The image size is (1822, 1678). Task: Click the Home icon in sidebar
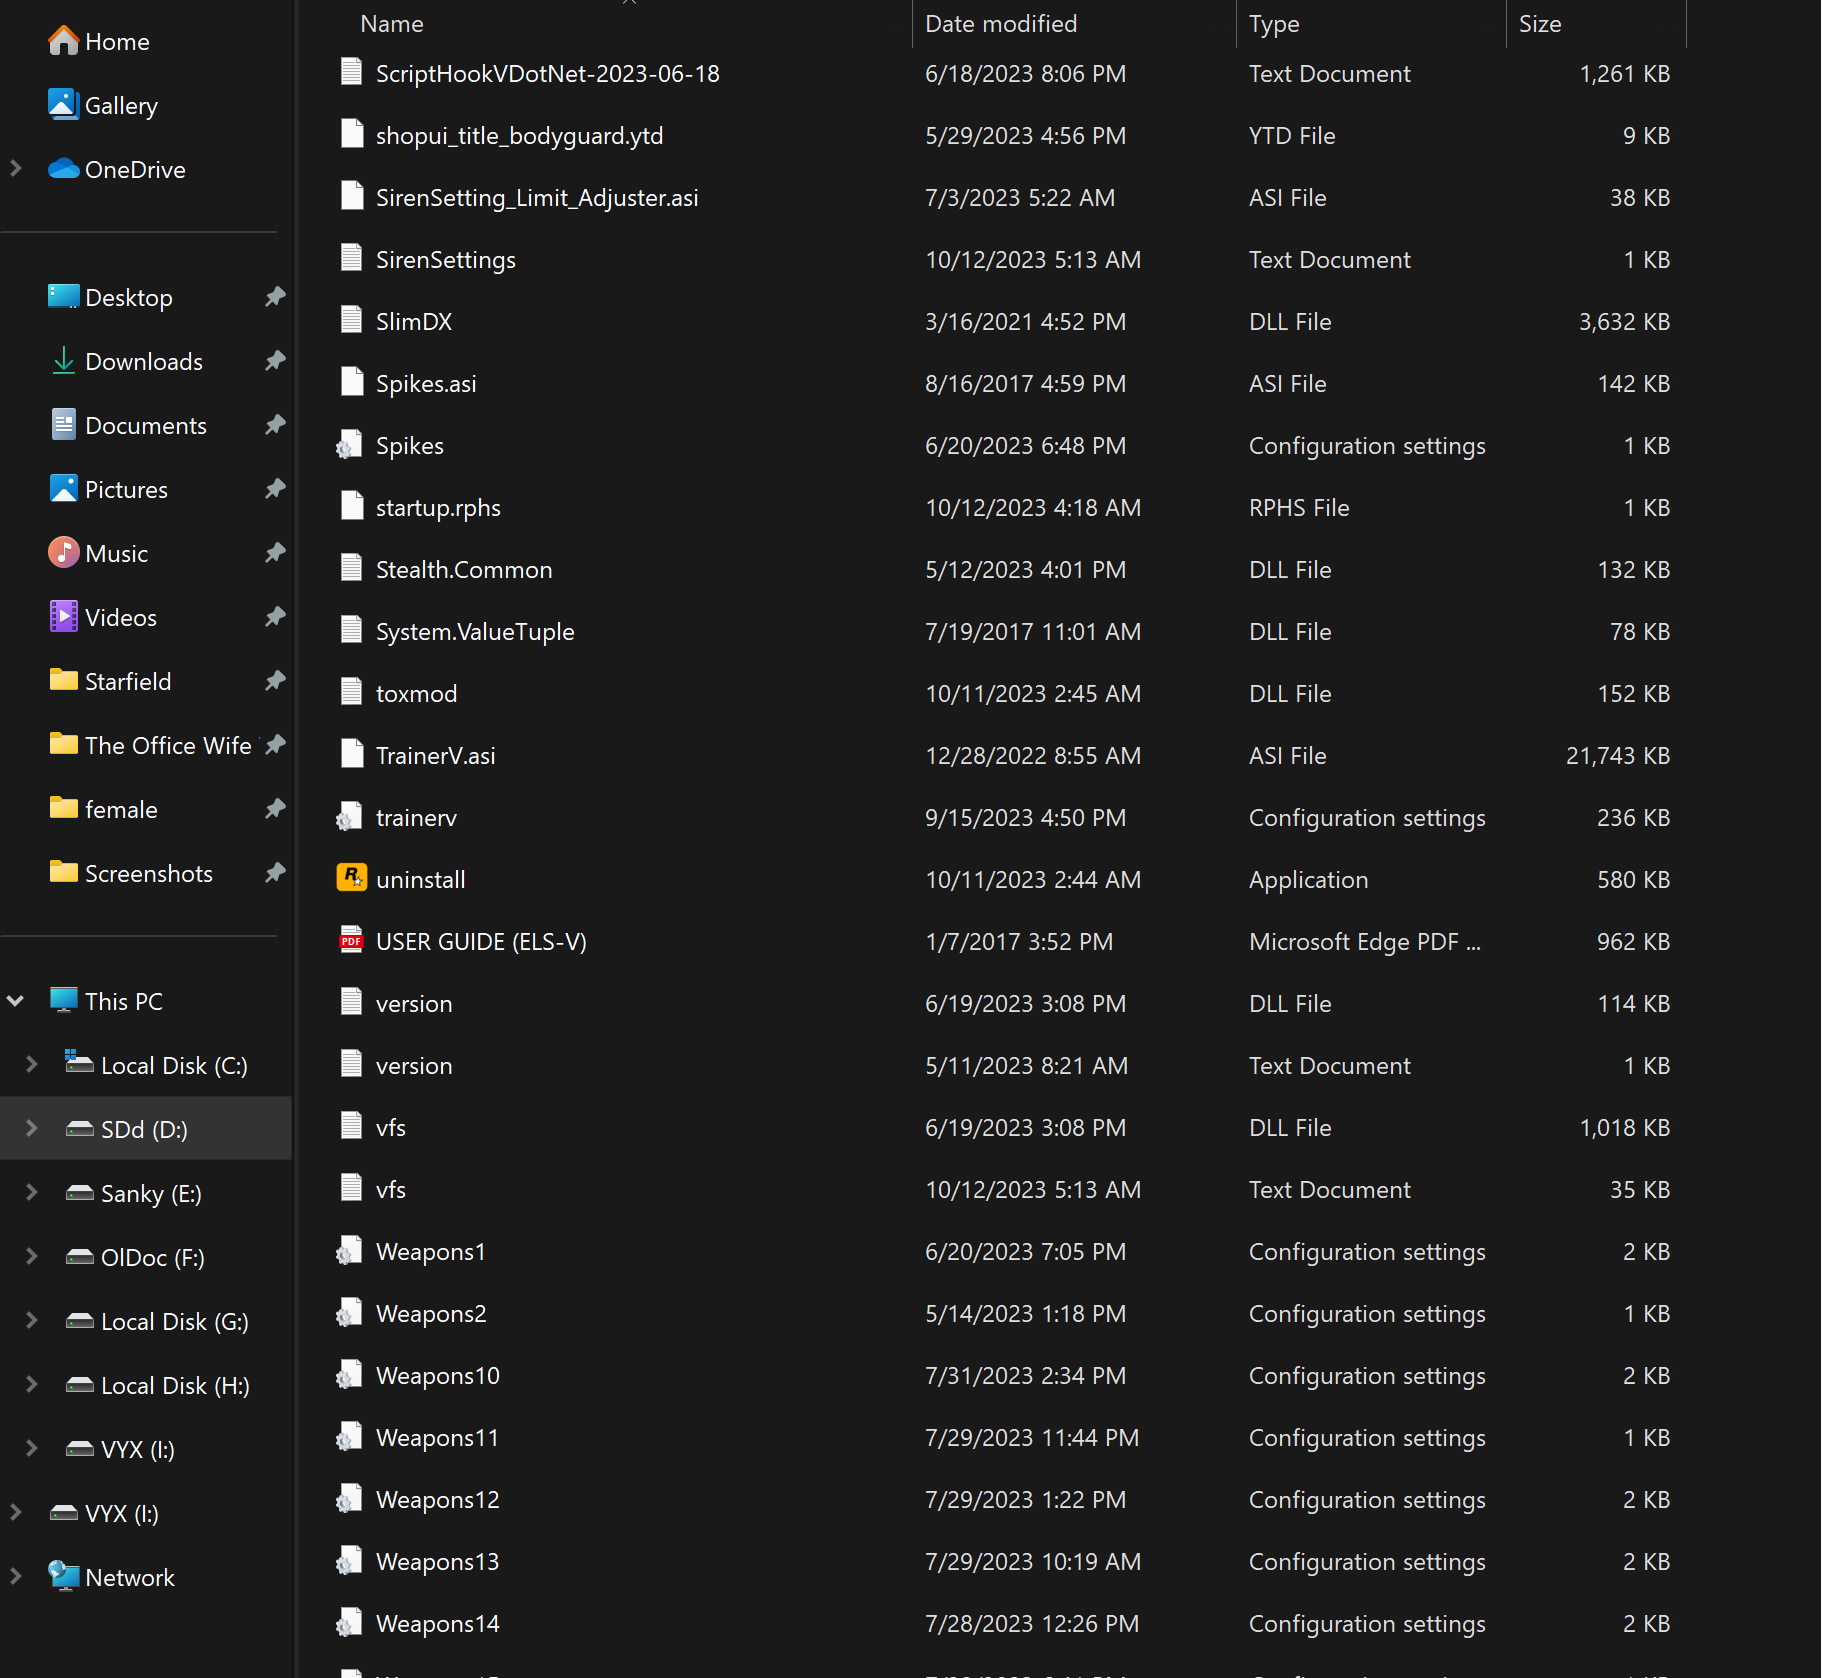tap(63, 41)
